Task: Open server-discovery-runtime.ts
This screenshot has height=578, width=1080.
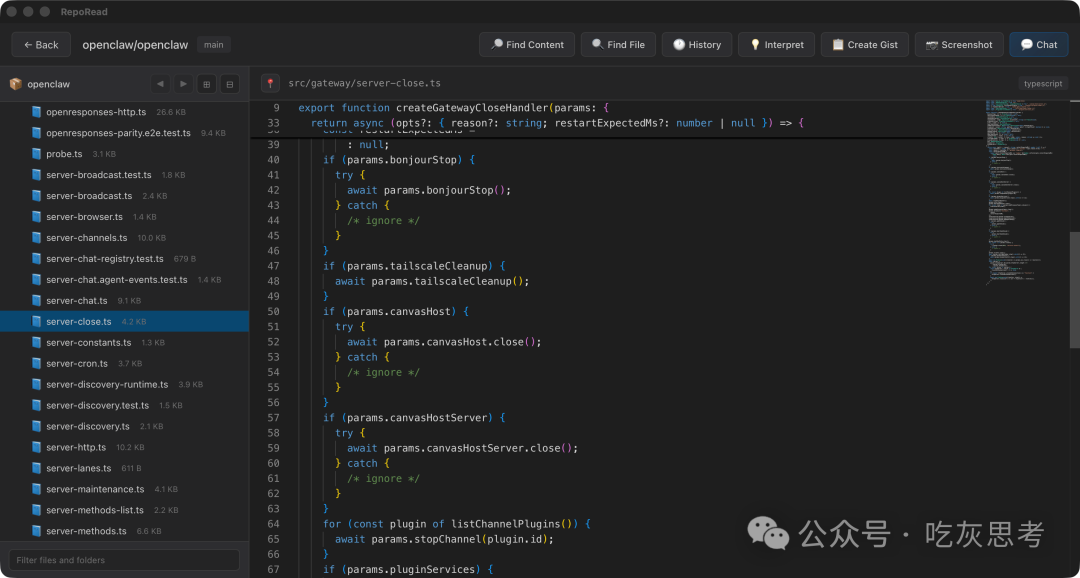Action: [x=125, y=384]
